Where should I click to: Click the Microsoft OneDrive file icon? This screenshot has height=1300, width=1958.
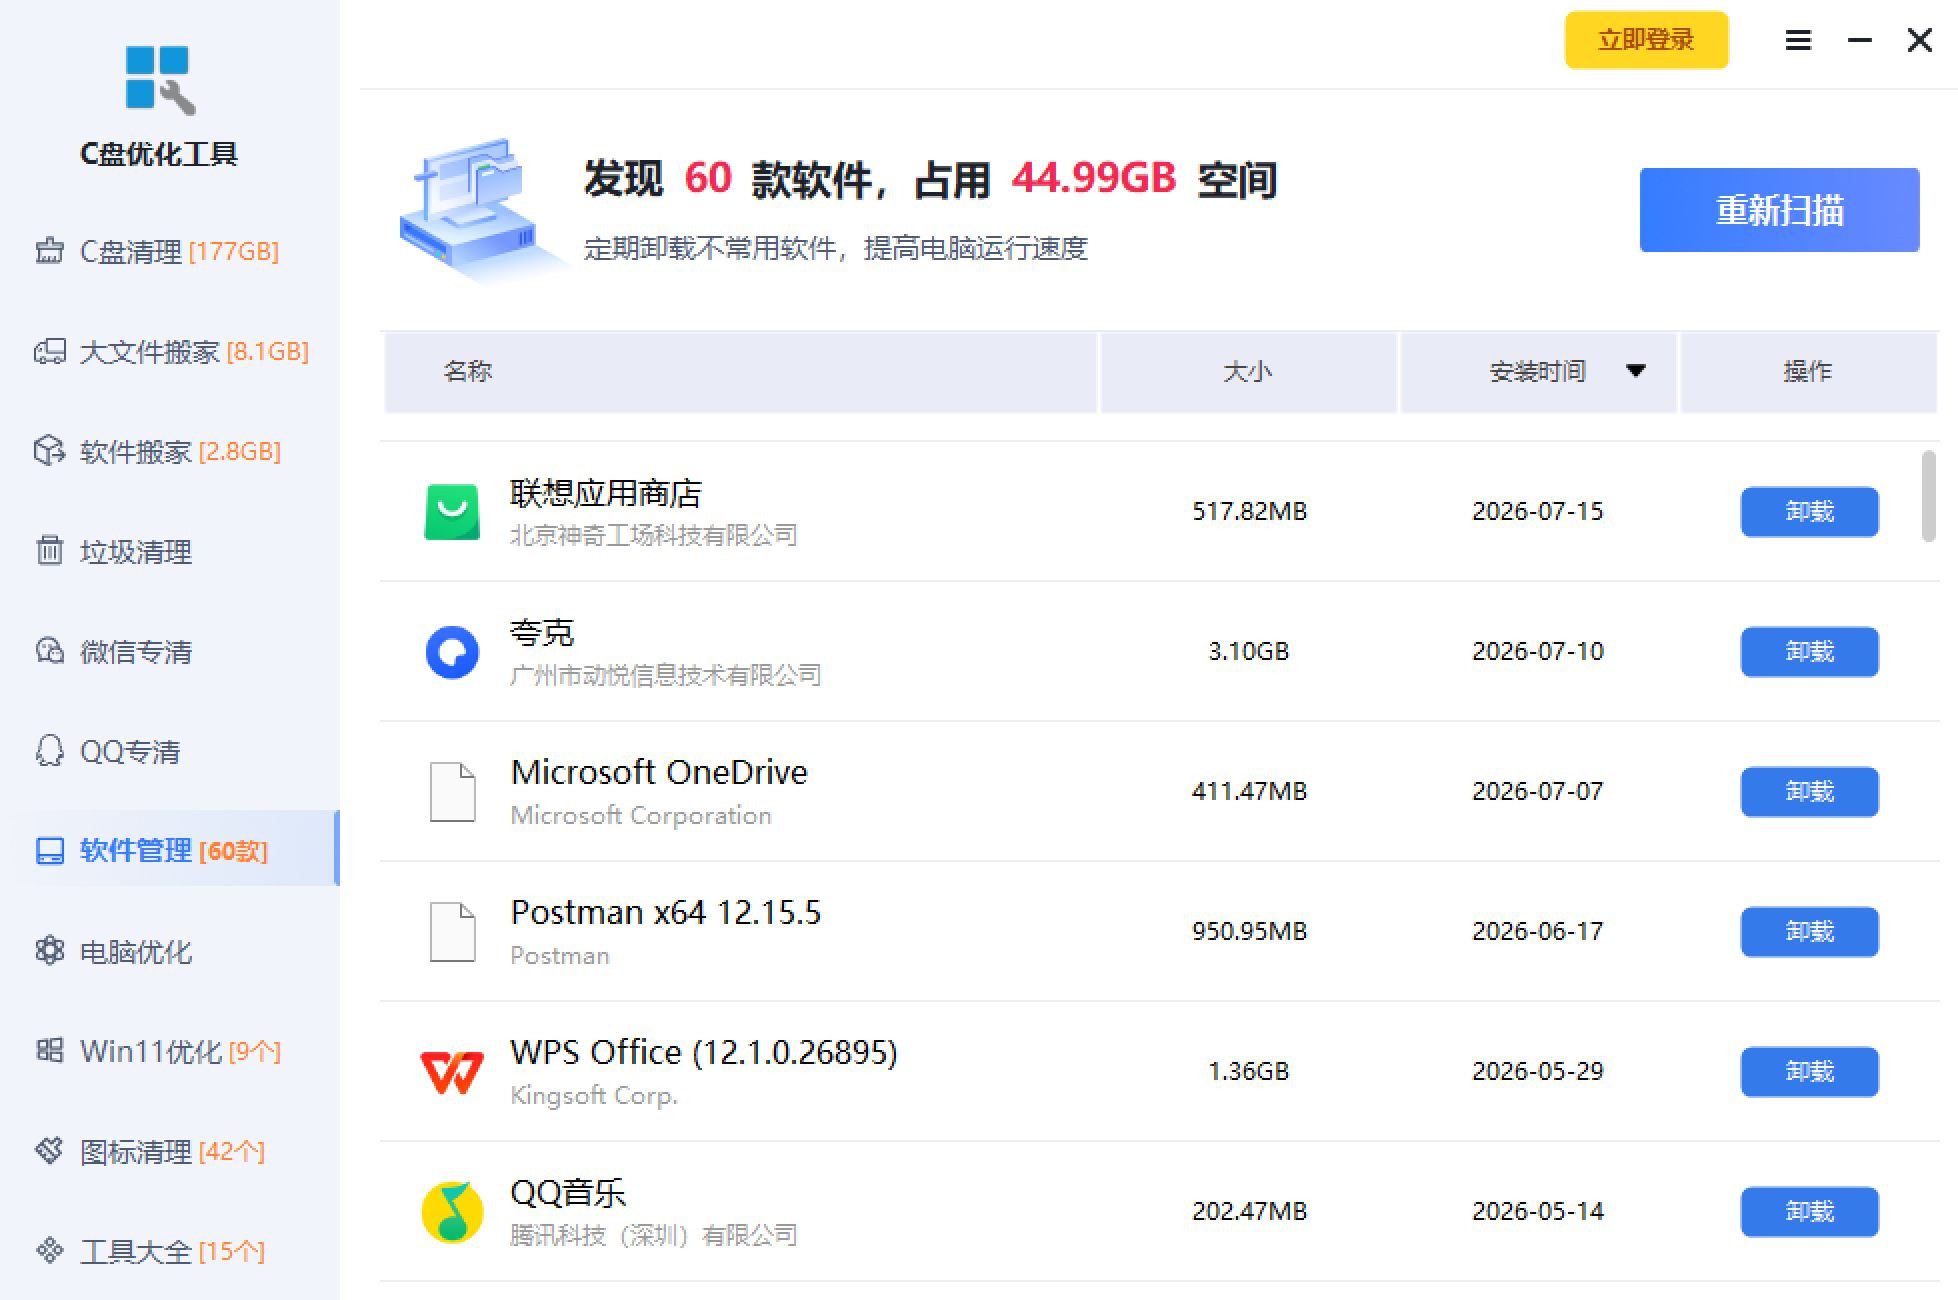452,792
